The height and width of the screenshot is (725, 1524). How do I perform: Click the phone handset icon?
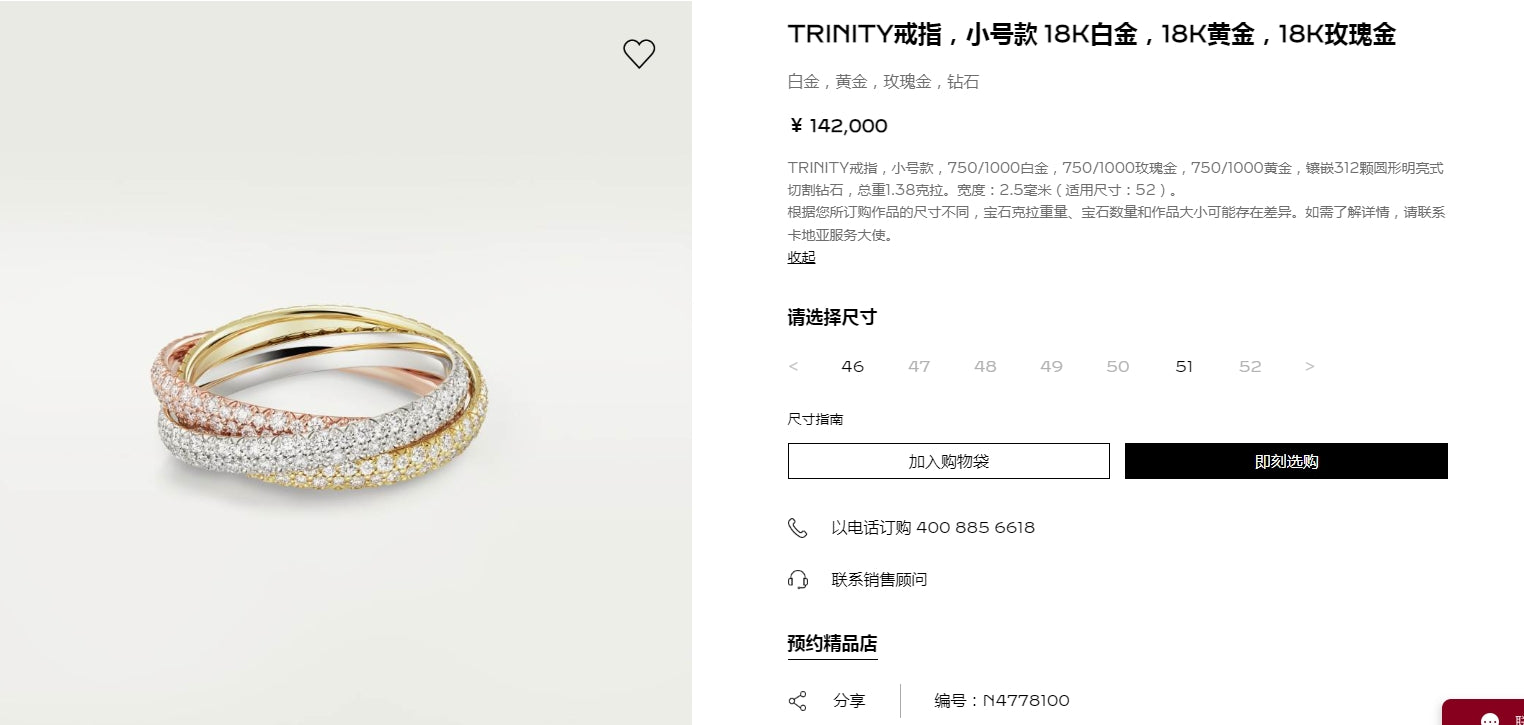797,528
